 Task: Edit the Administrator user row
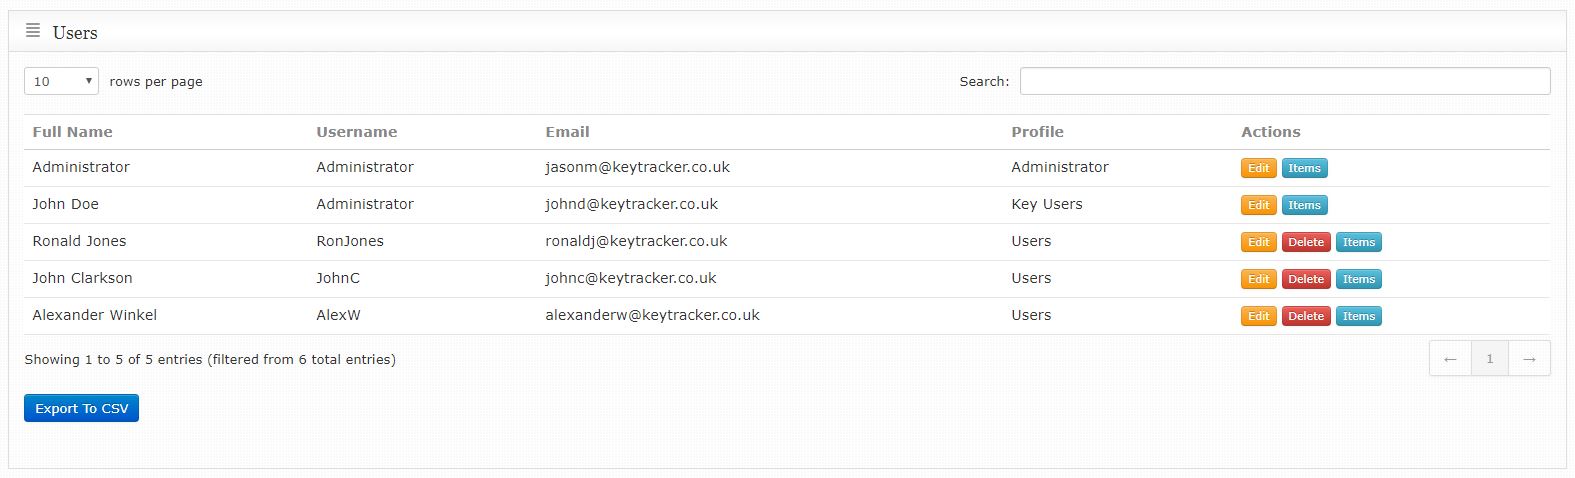pyautogui.click(x=1258, y=168)
